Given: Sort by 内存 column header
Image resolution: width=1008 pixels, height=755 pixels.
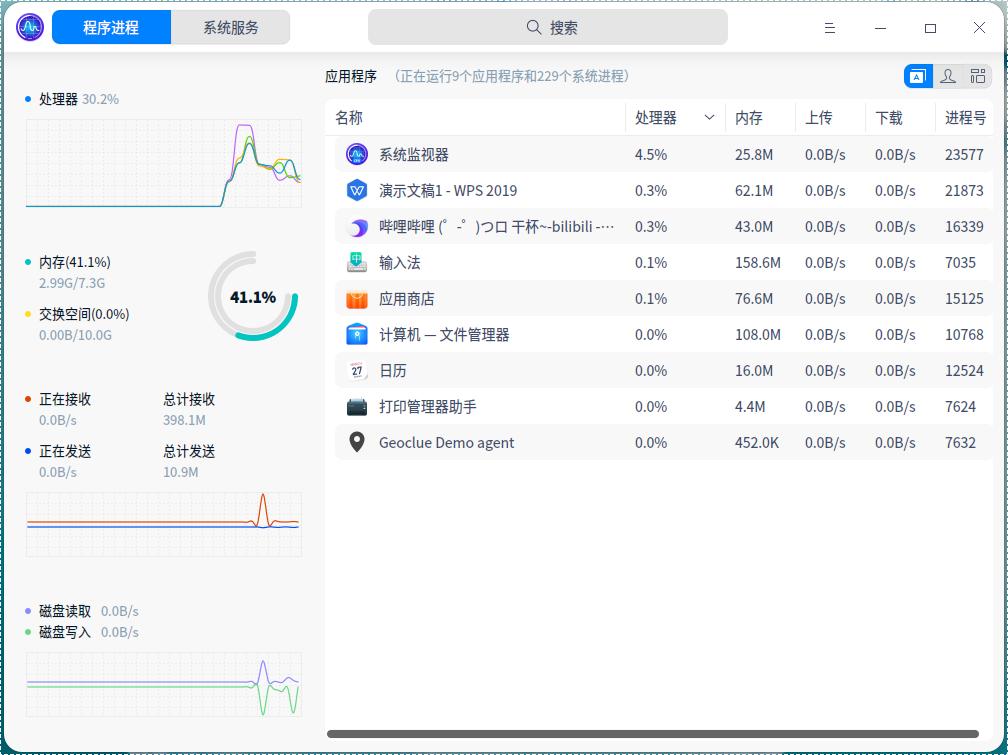Looking at the screenshot, I should [x=749, y=118].
